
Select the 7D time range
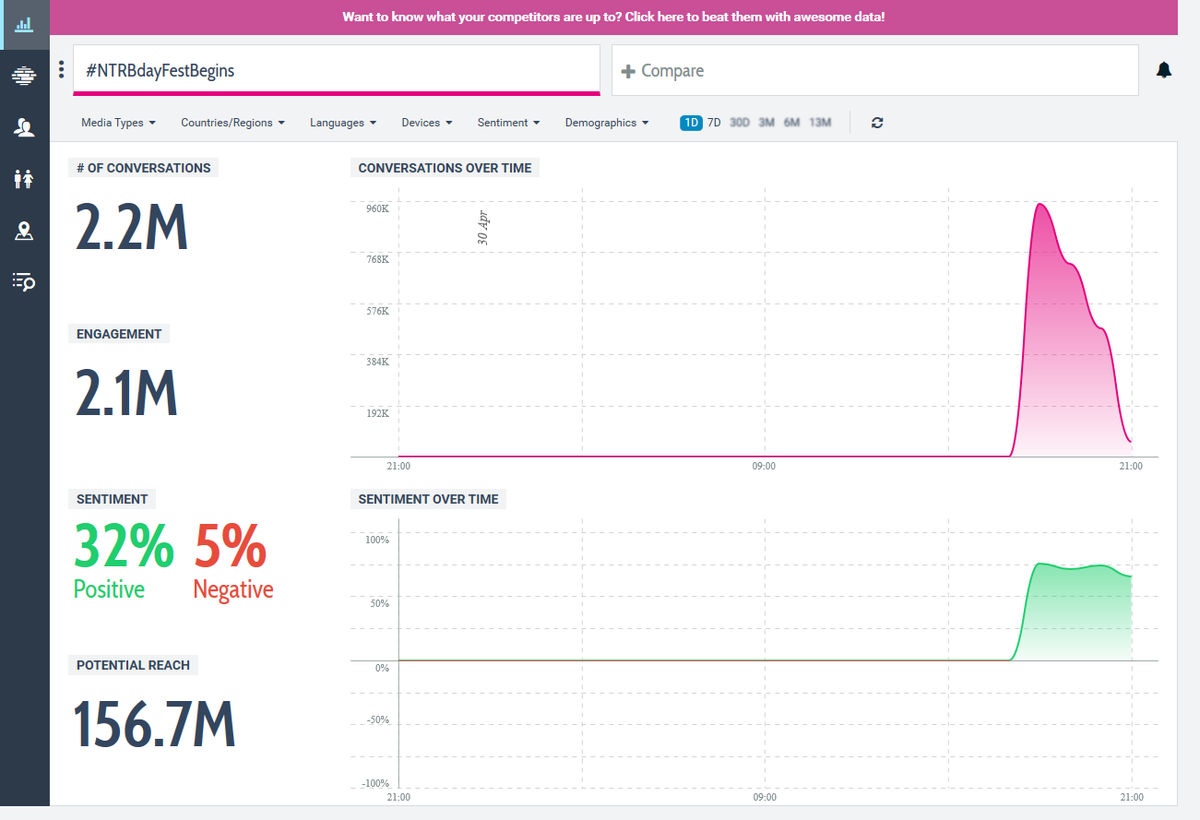pyautogui.click(x=714, y=123)
